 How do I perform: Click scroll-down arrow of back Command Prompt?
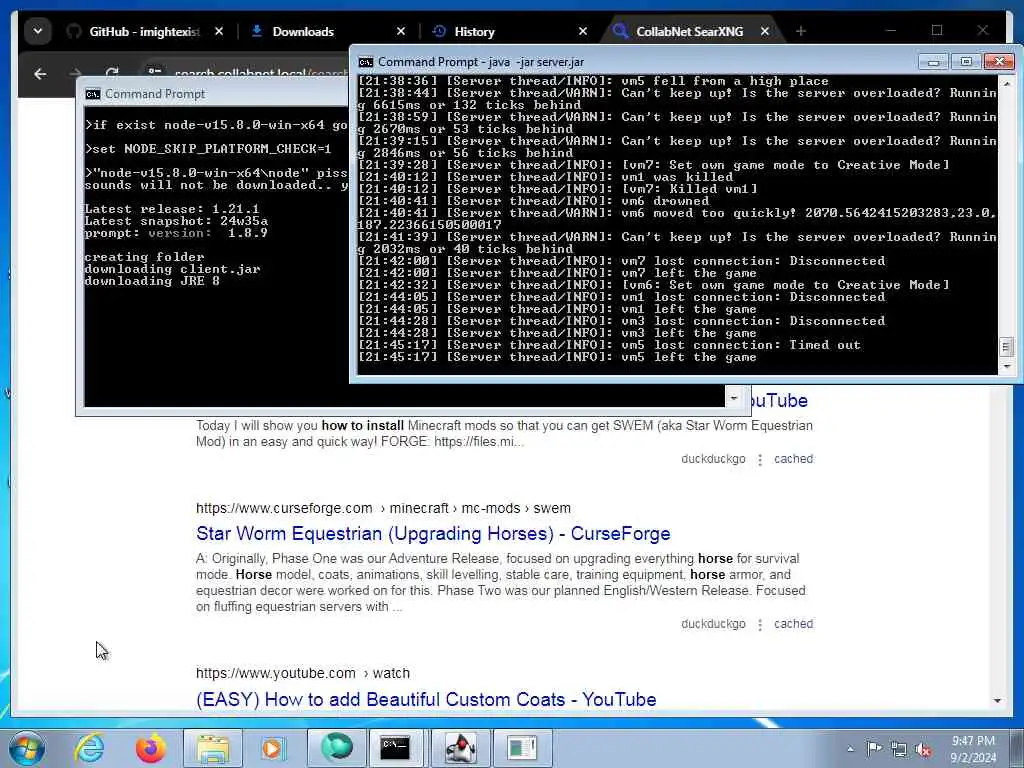[x=734, y=398]
